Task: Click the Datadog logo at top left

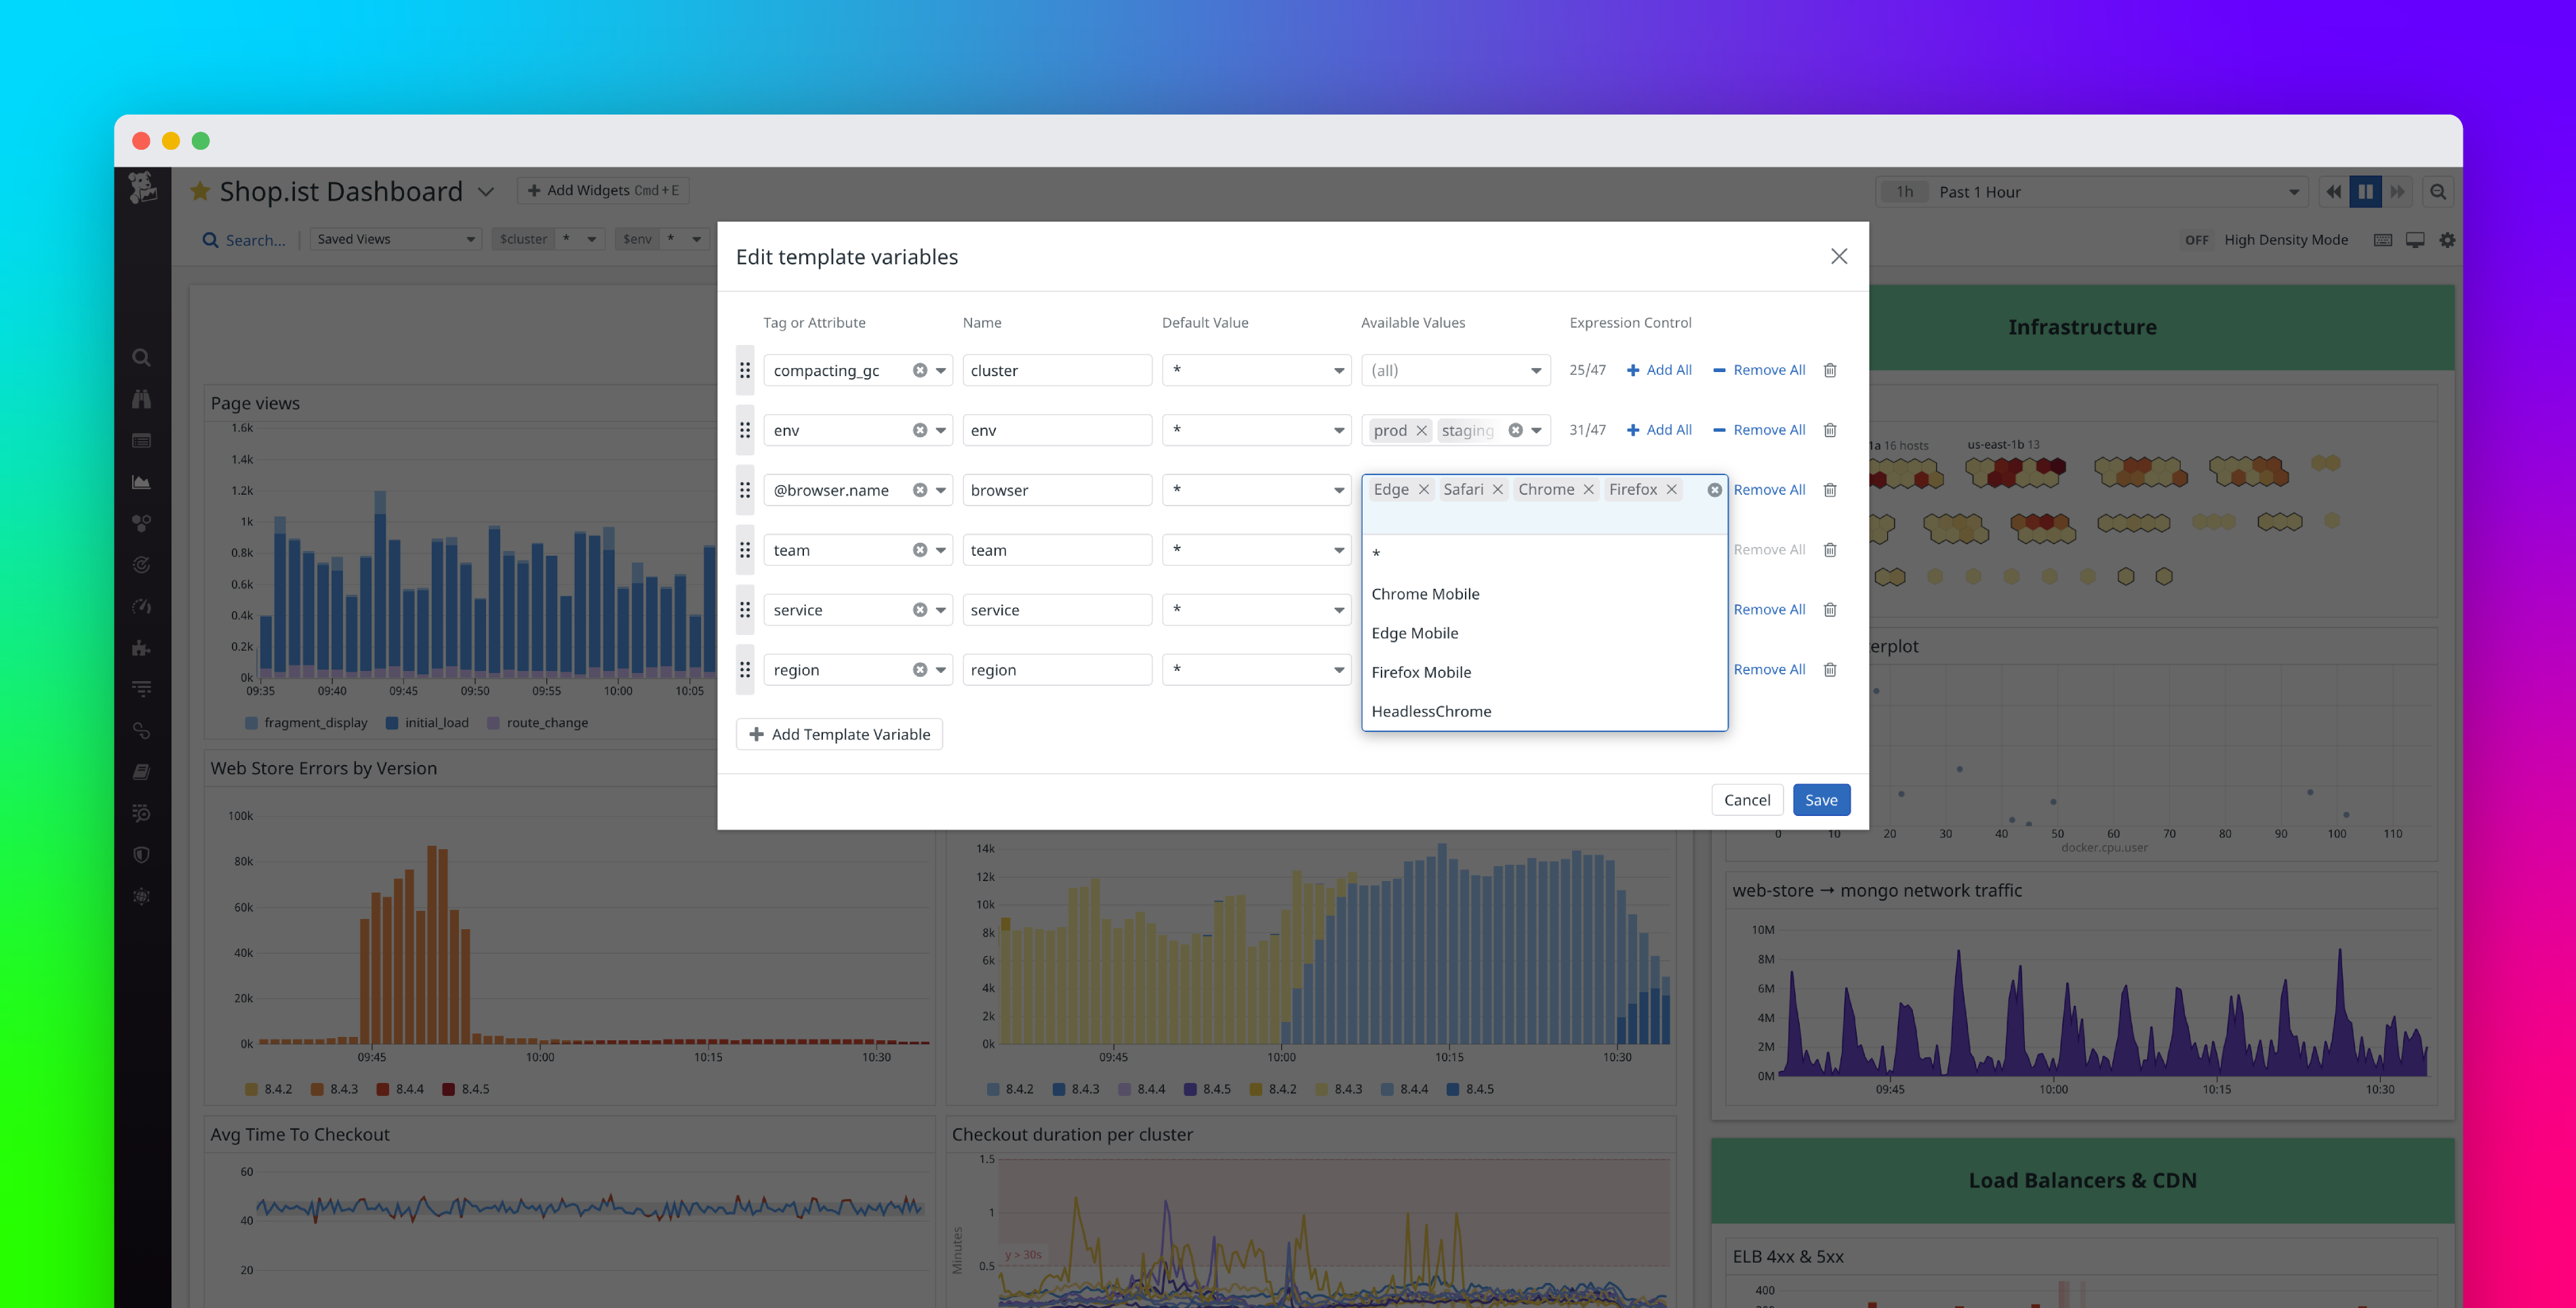Action: point(143,190)
